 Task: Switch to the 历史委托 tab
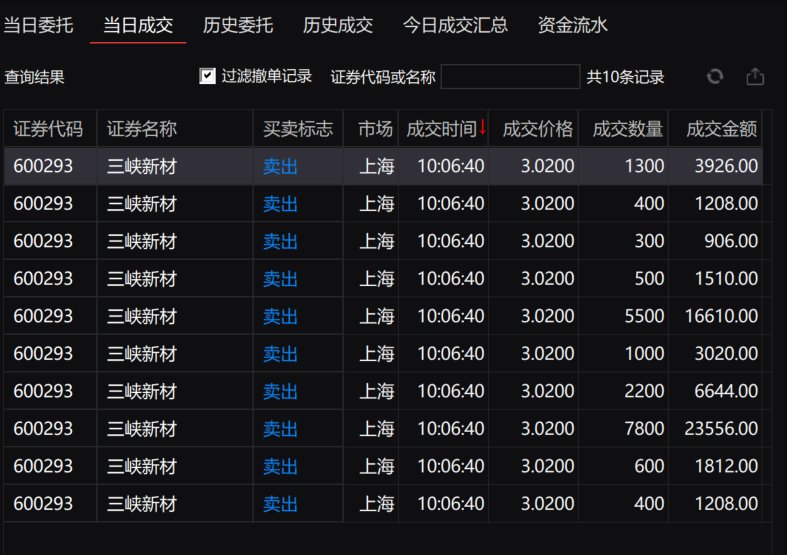click(x=238, y=25)
